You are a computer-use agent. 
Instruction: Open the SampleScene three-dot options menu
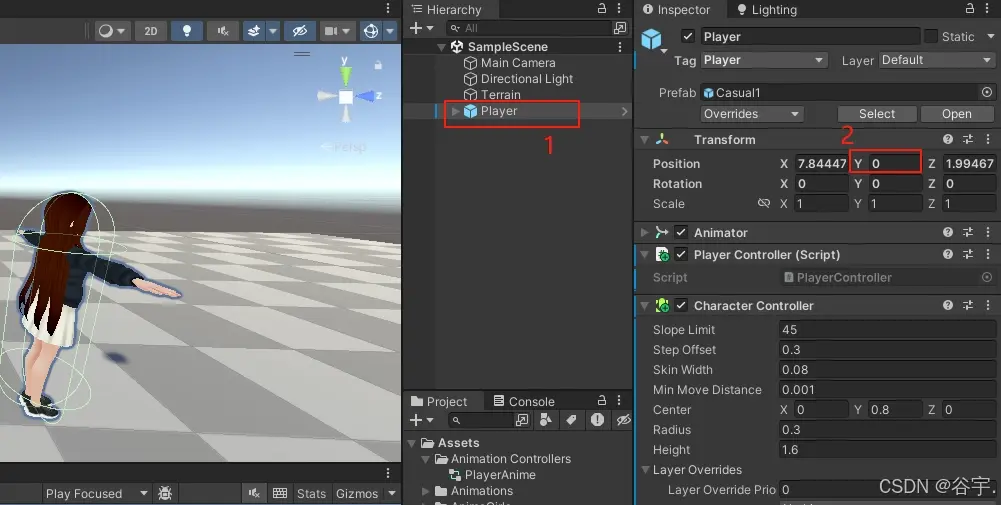click(620, 47)
